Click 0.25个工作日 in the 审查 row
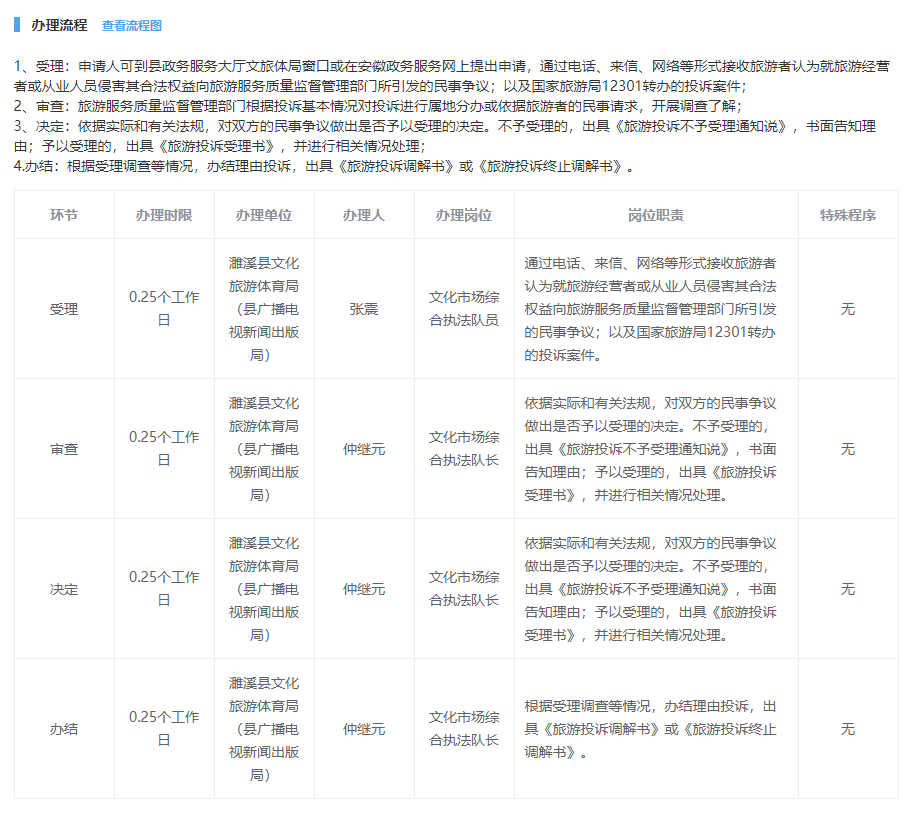Screen dimensions: 924x820 click(164, 449)
